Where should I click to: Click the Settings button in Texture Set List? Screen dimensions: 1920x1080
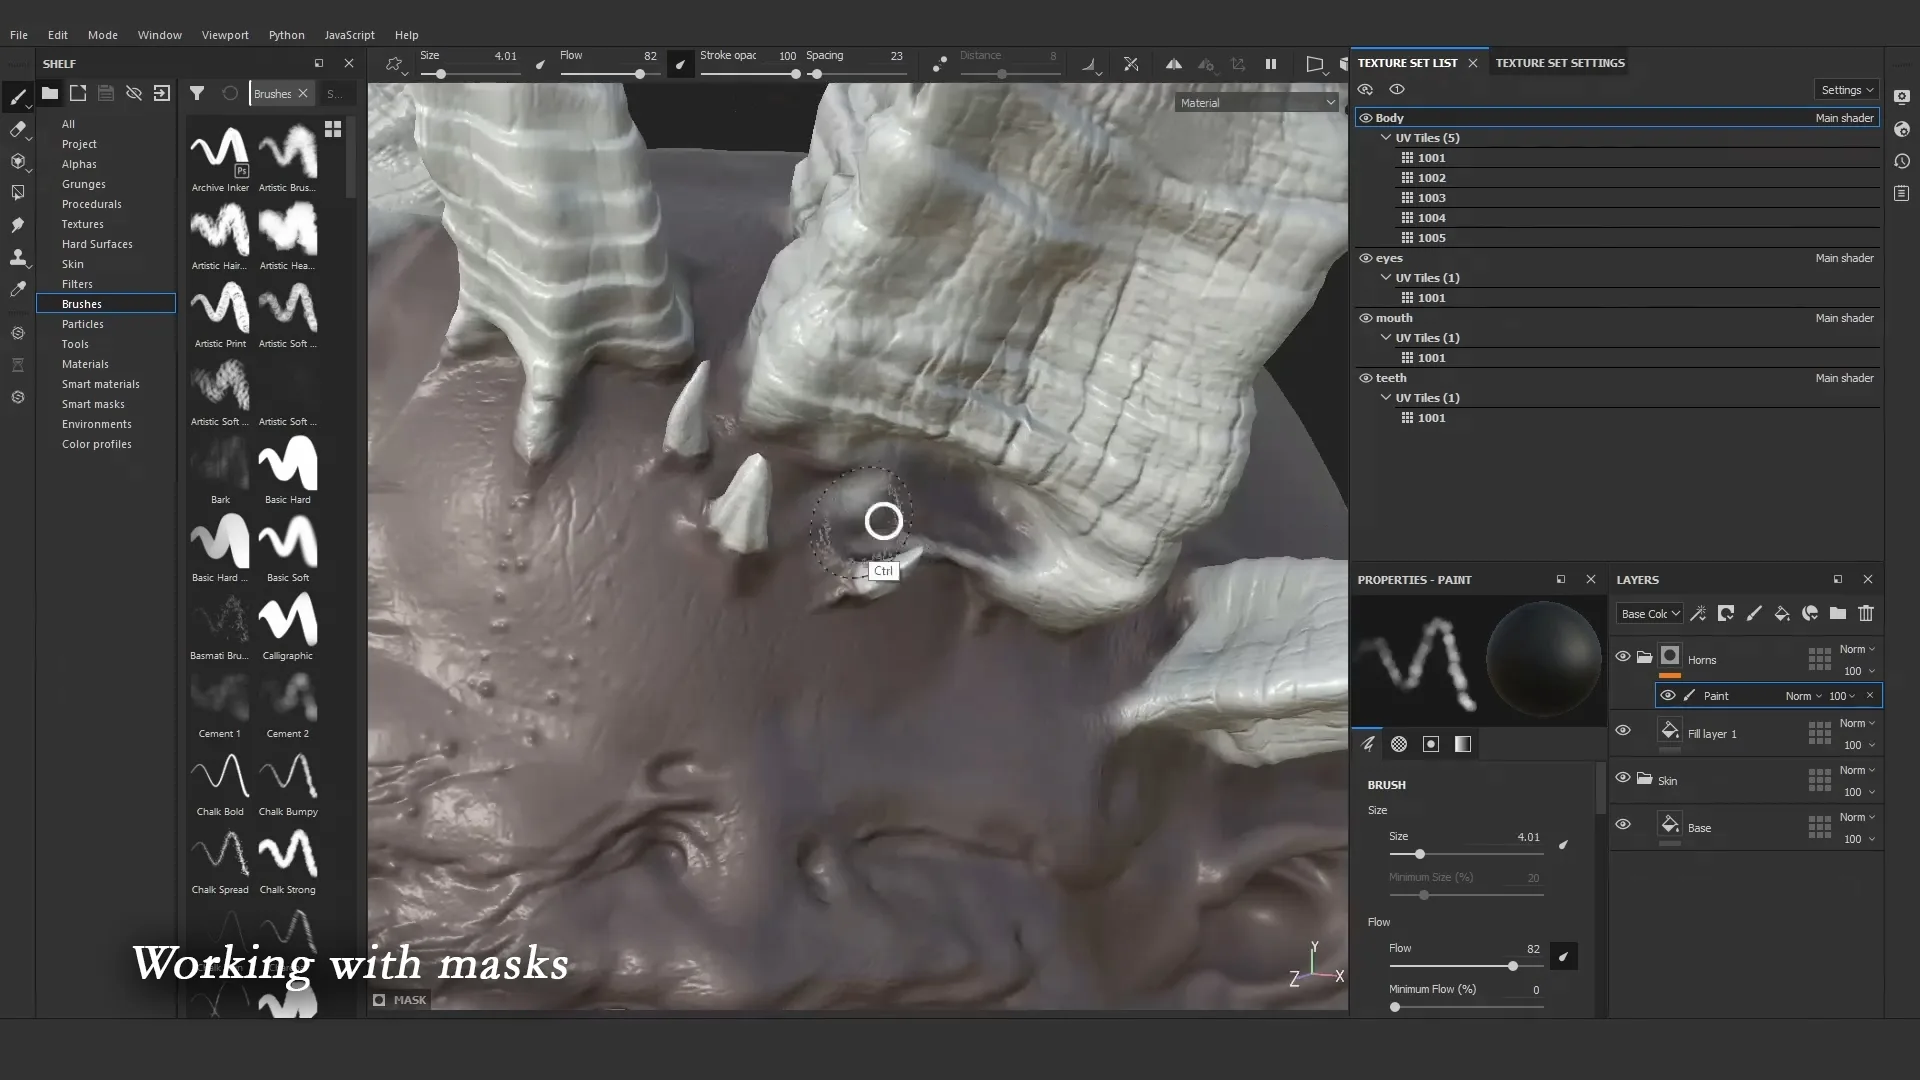click(x=1845, y=89)
